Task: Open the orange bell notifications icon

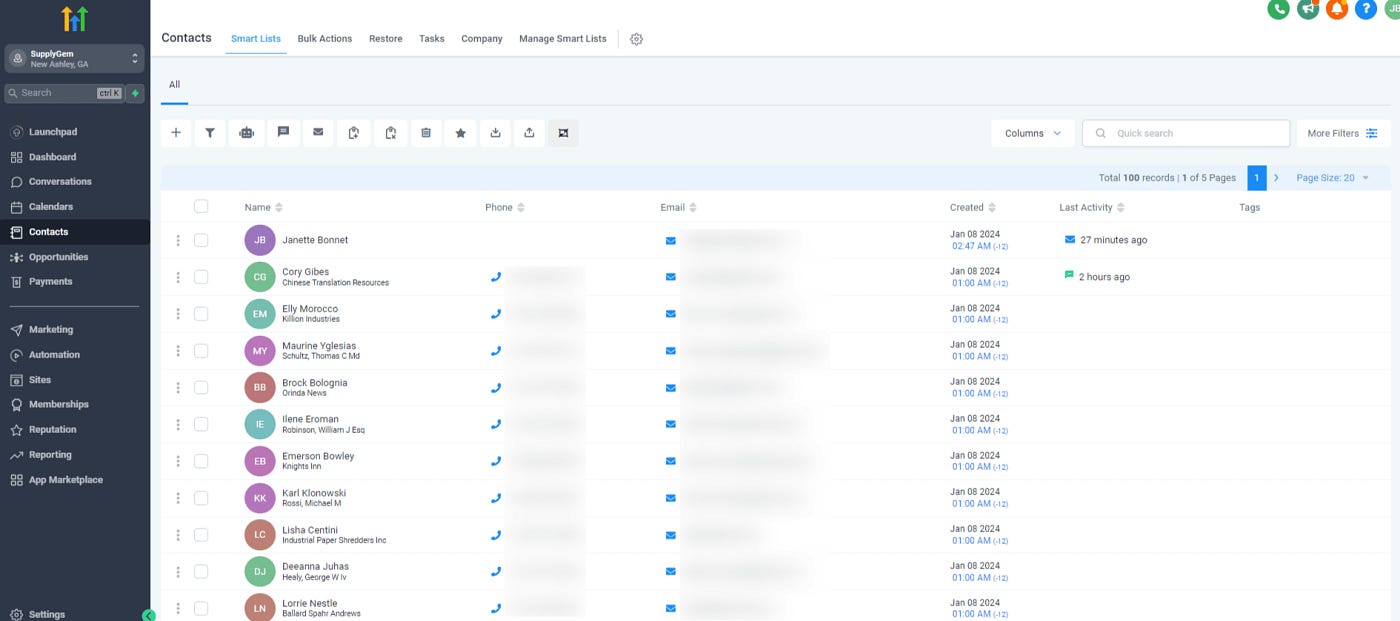Action: coord(1337,9)
